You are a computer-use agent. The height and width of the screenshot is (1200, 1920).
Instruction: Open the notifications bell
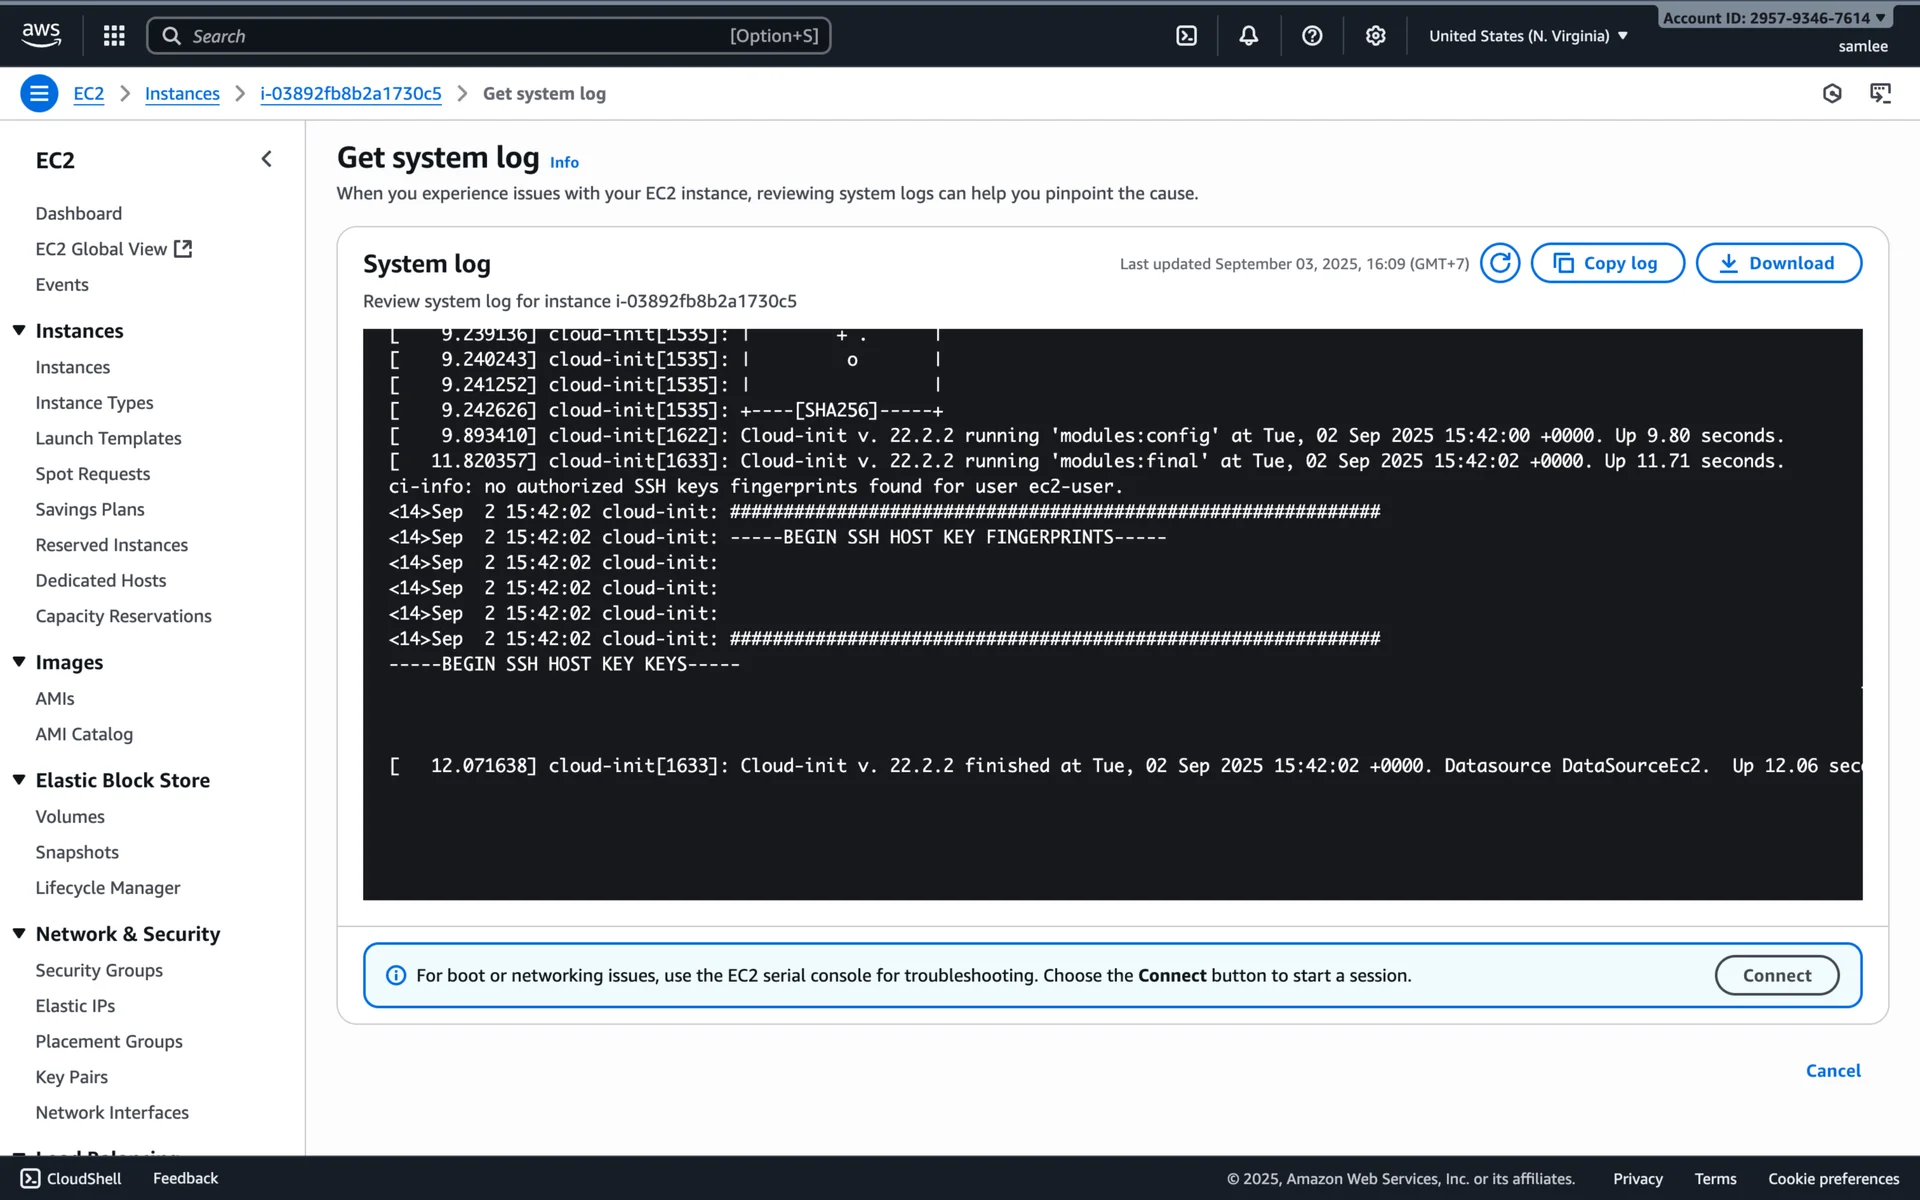pyautogui.click(x=1248, y=36)
